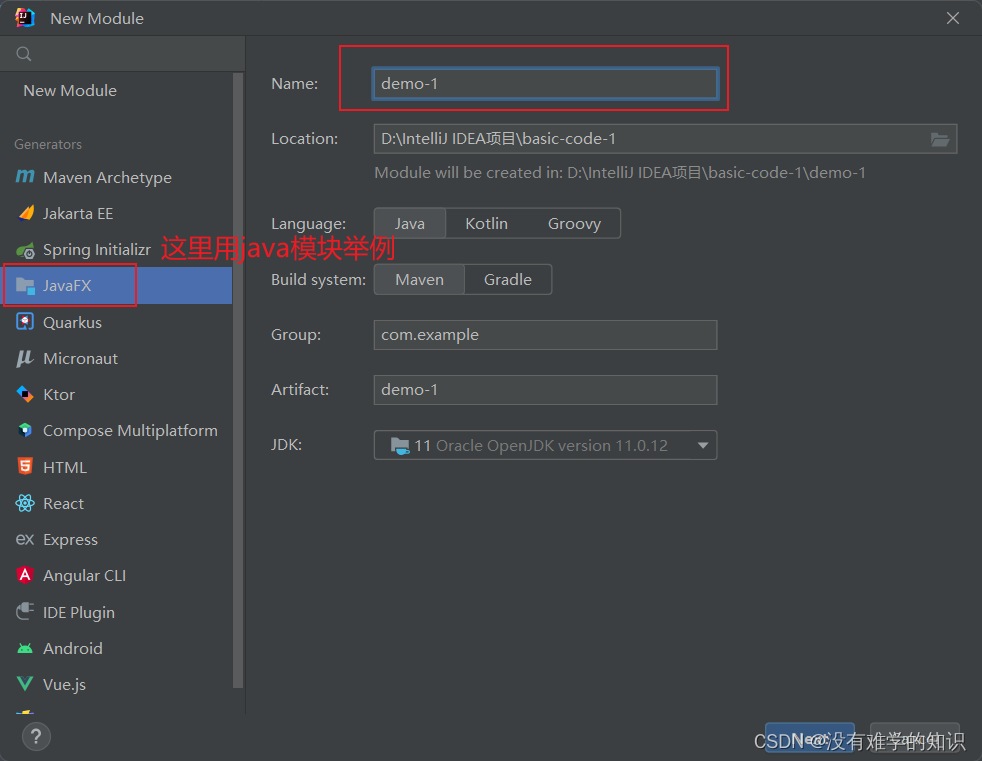
Task: Select the Android generator label
Action: (73, 648)
